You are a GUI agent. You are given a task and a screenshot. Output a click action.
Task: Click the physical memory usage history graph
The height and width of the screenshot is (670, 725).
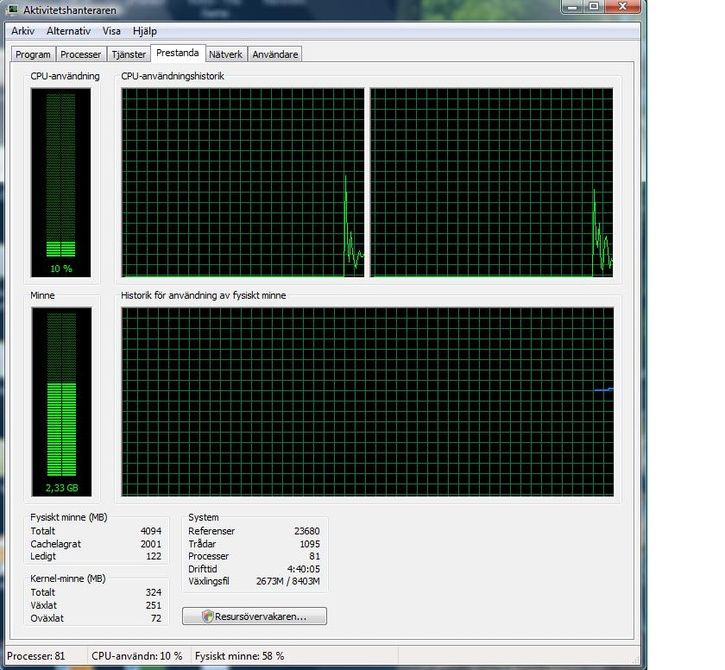tap(367, 401)
